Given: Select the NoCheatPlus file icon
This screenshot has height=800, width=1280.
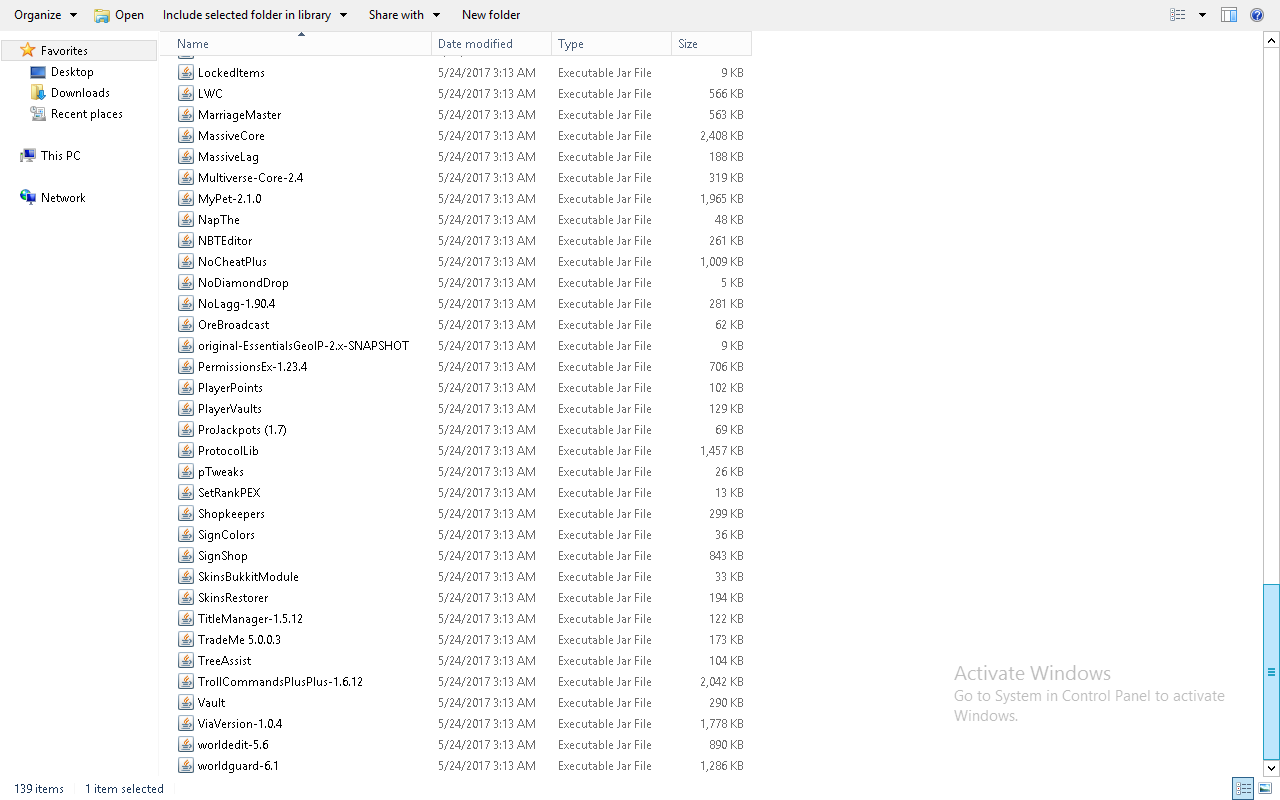Looking at the screenshot, I should pos(186,262).
